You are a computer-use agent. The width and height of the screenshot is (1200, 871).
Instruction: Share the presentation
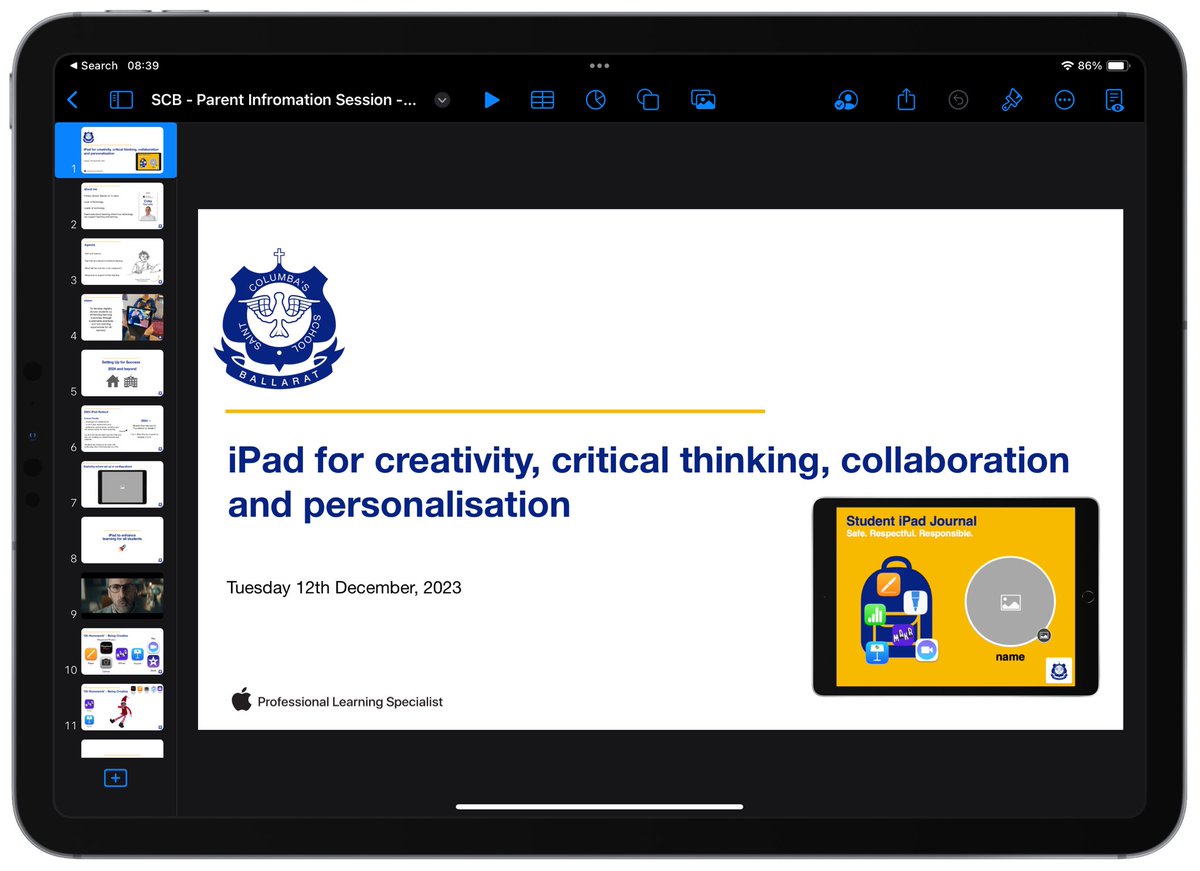[x=906, y=99]
